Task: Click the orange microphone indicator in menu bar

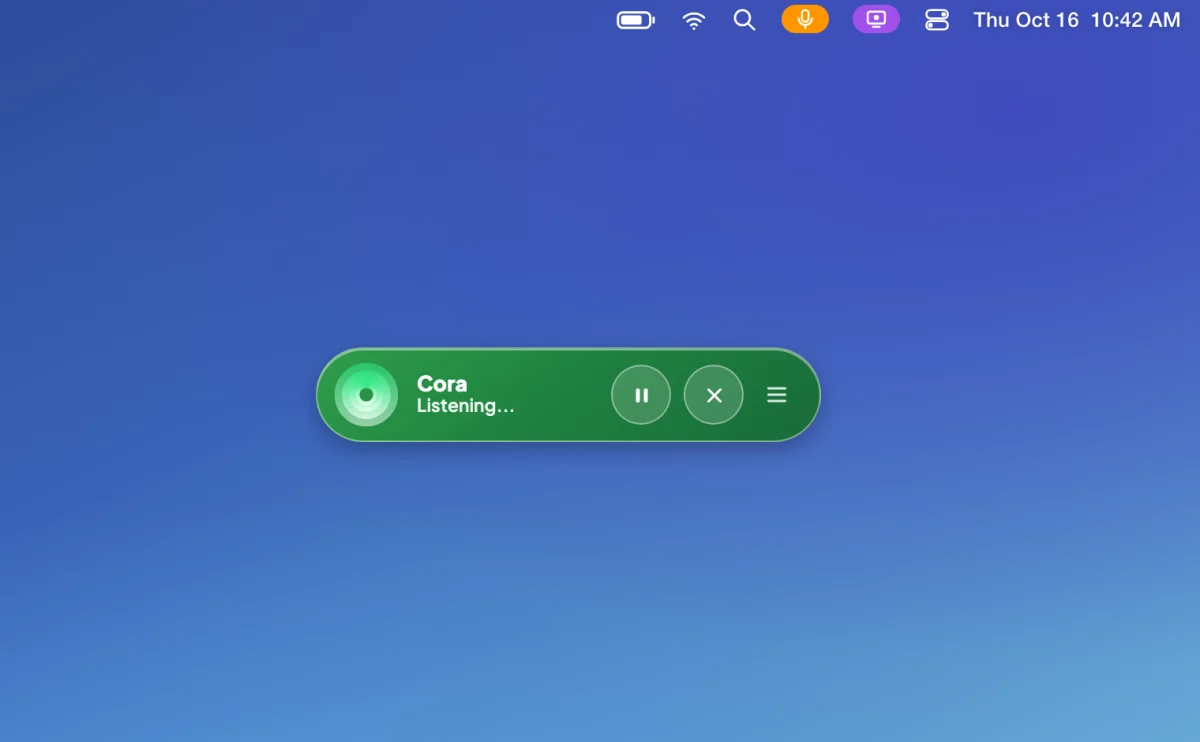Action: [805, 19]
